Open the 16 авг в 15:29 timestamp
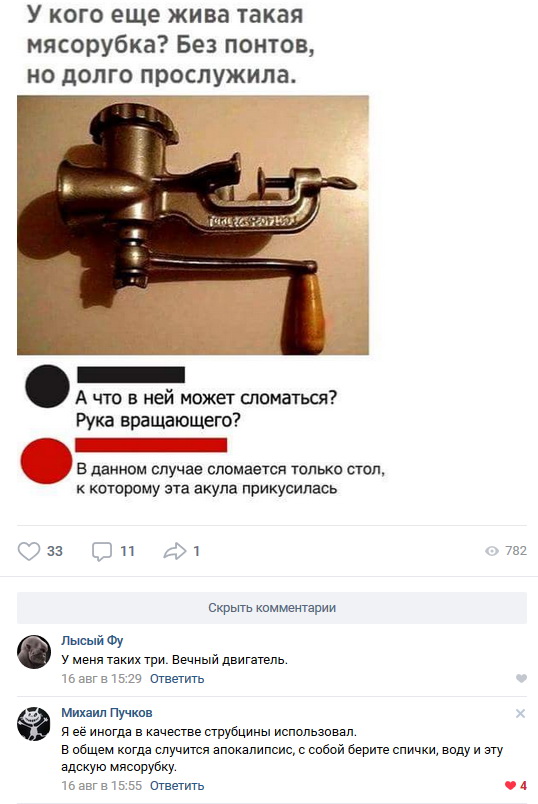This screenshot has height=804, width=538. pyautogui.click(x=102, y=679)
